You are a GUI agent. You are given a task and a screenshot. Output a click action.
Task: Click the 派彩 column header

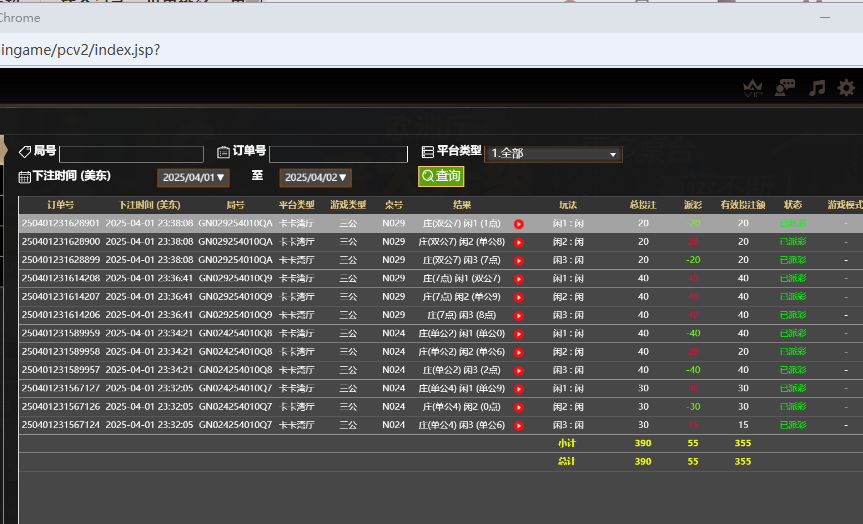(x=692, y=205)
